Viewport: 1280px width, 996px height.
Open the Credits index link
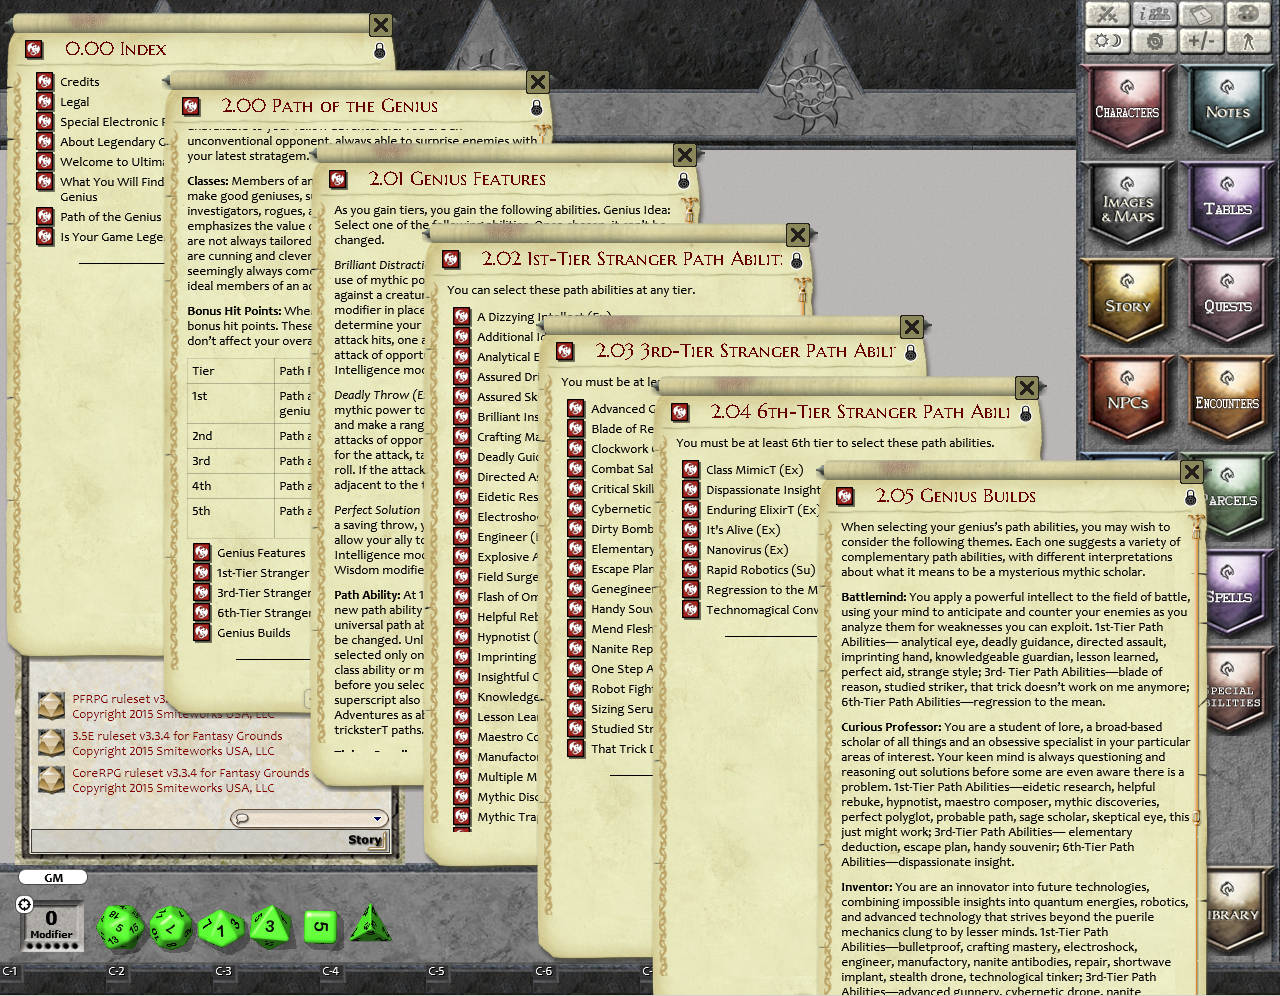pyautogui.click(x=80, y=81)
